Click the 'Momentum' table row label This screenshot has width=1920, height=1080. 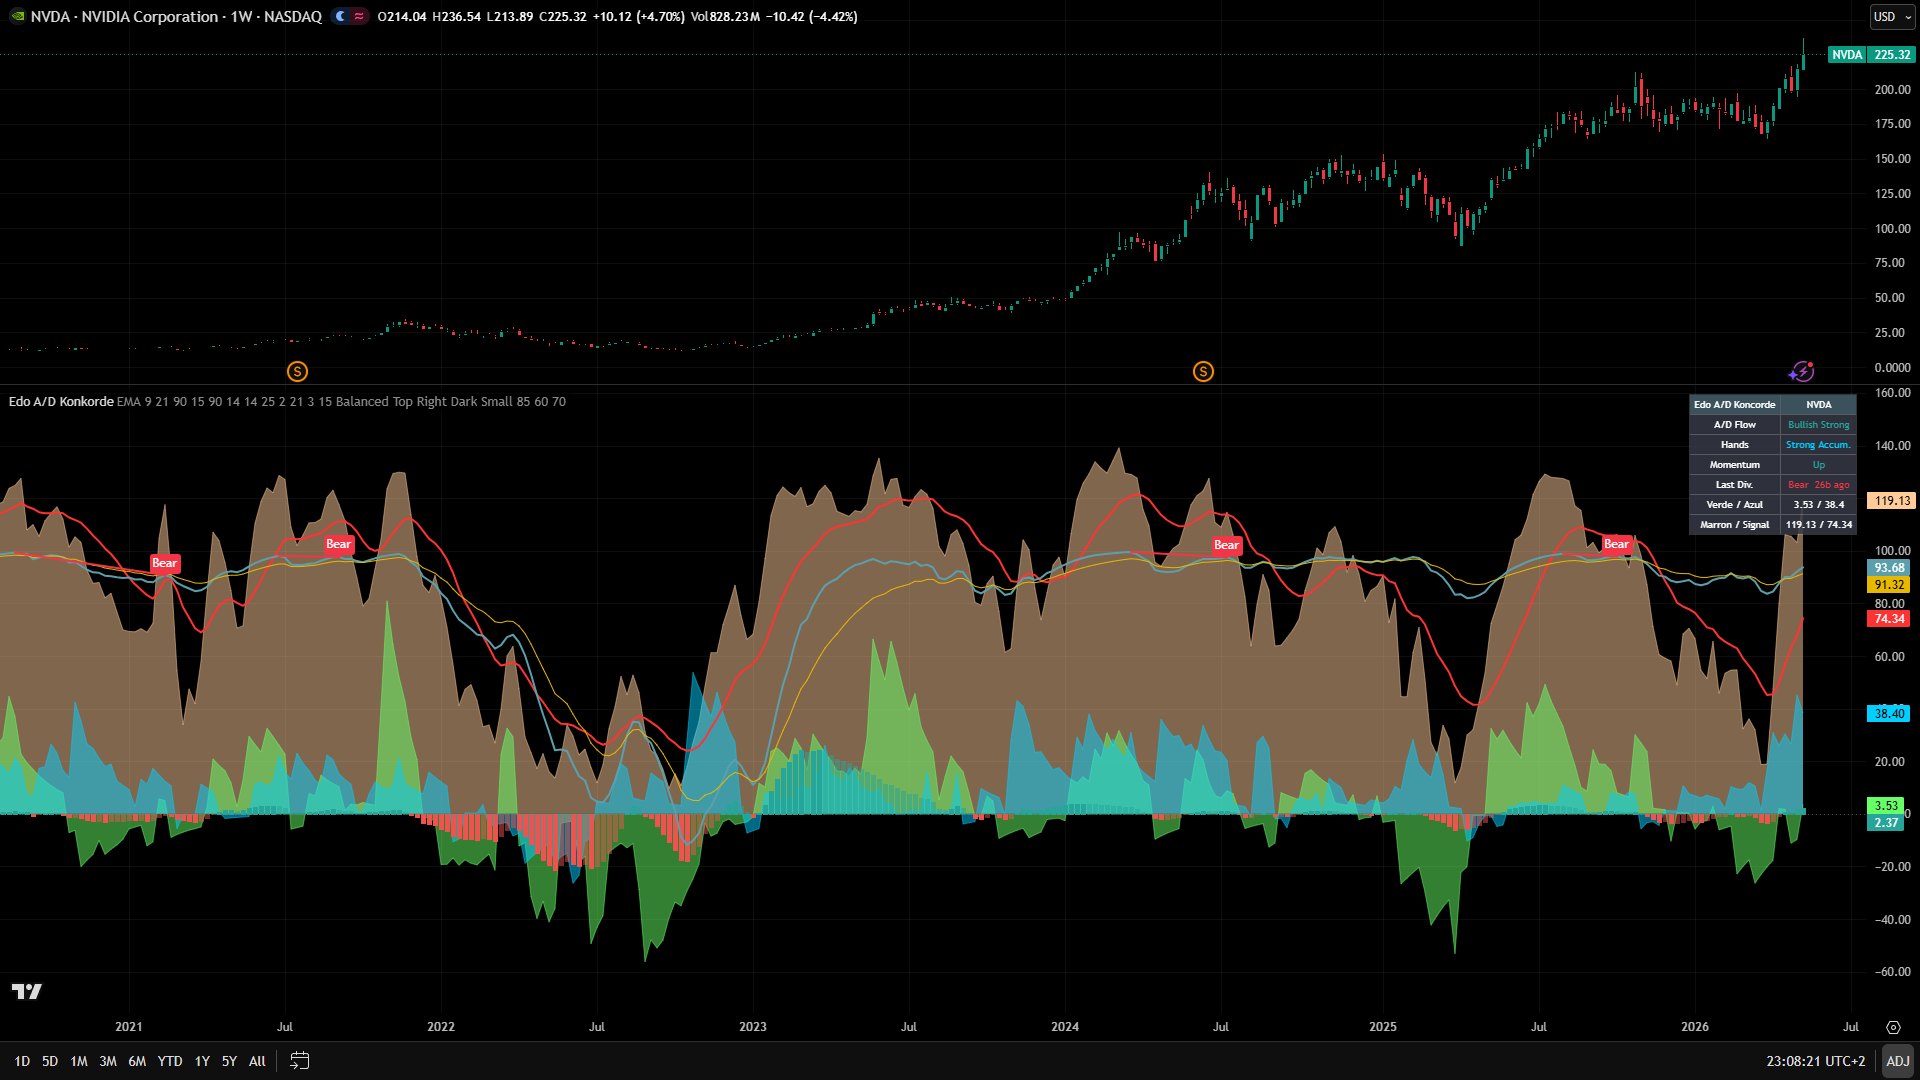coord(1735,465)
